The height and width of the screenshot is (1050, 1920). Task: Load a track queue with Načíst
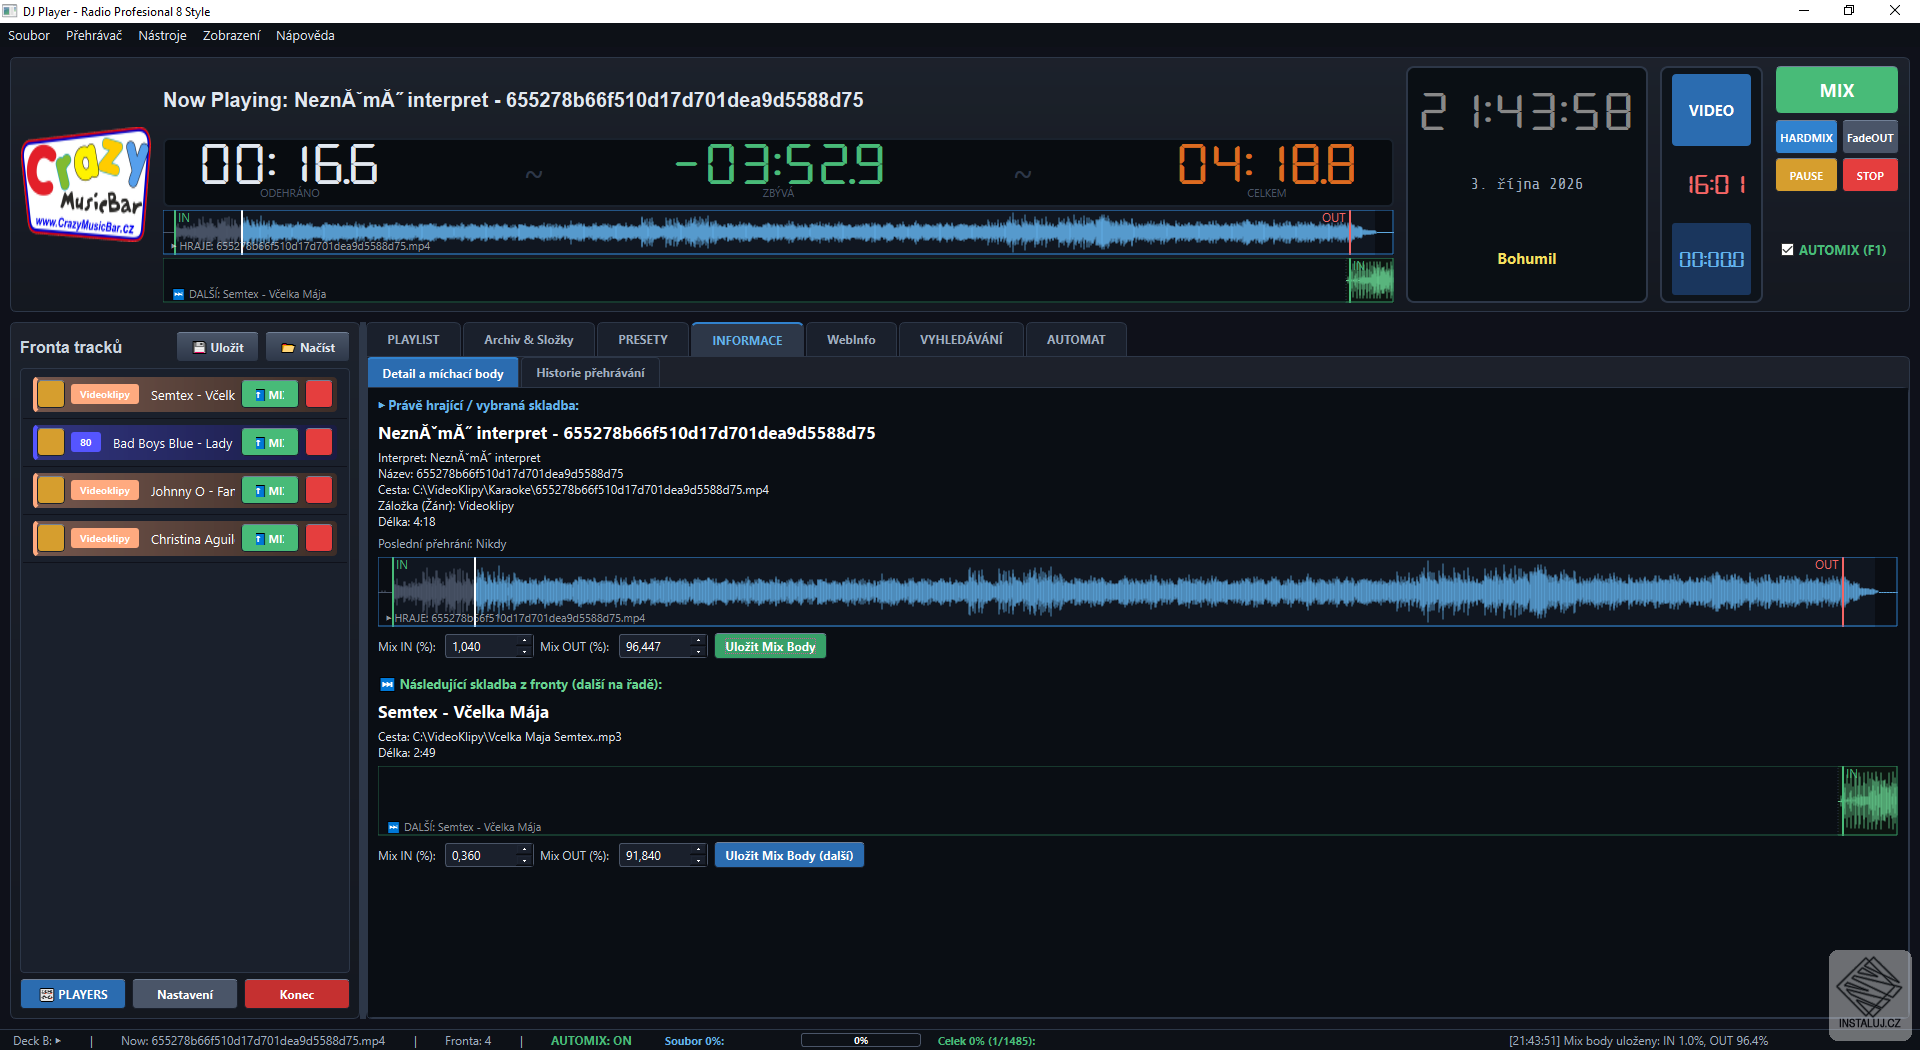pos(308,347)
